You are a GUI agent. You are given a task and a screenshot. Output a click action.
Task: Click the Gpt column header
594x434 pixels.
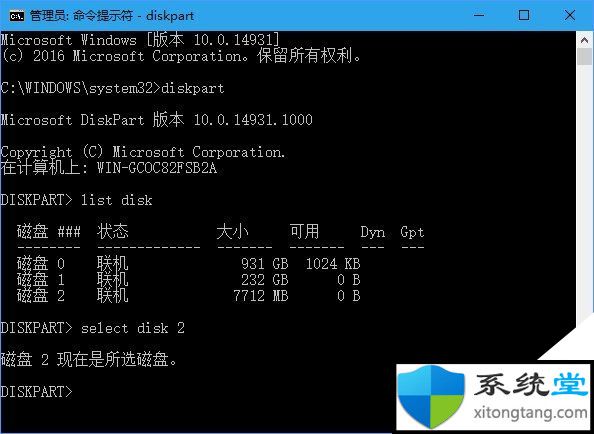(x=412, y=232)
